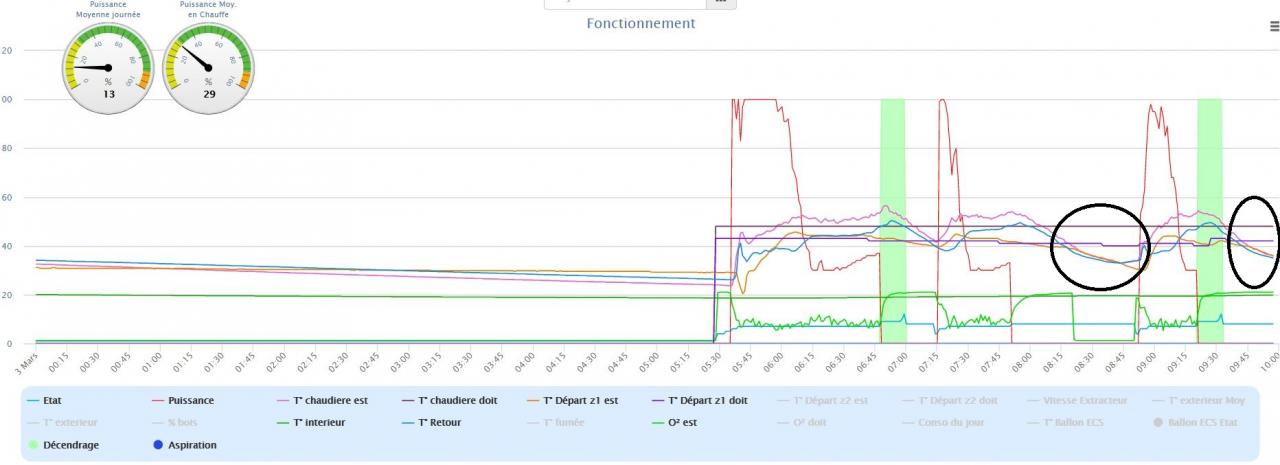Click the Puissance Moyenne journée gauge
The image size is (1280, 465).
108,67
